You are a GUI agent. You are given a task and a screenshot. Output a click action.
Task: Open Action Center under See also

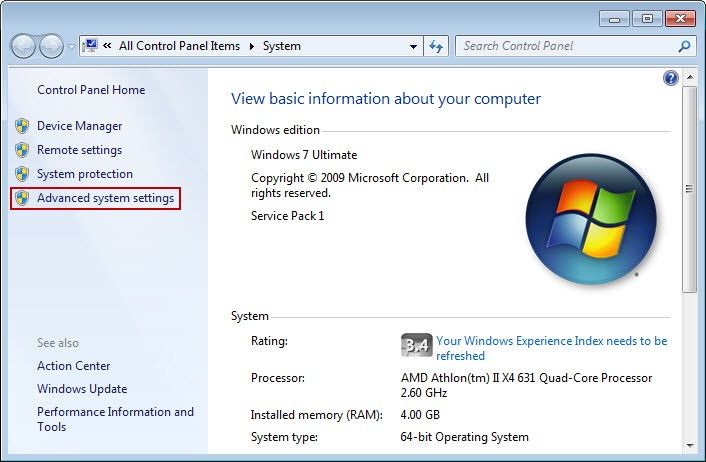point(73,366)
